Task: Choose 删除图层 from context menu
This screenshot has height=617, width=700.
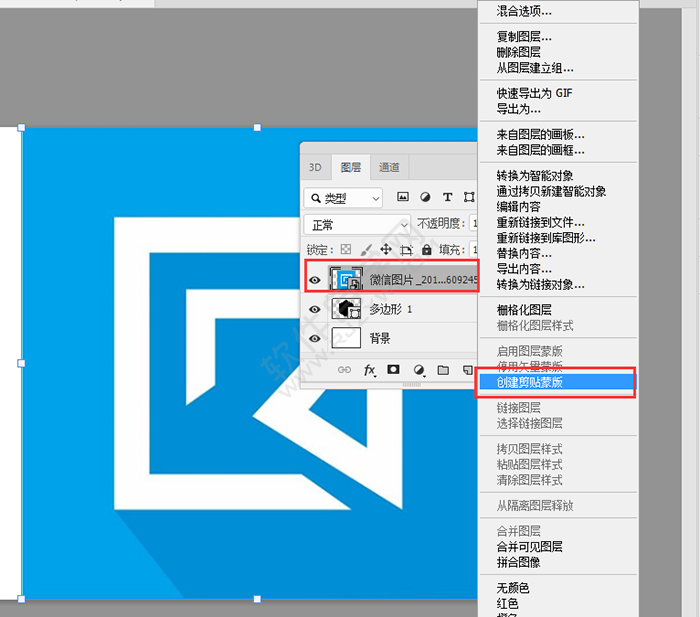Action: coord(518,52)
